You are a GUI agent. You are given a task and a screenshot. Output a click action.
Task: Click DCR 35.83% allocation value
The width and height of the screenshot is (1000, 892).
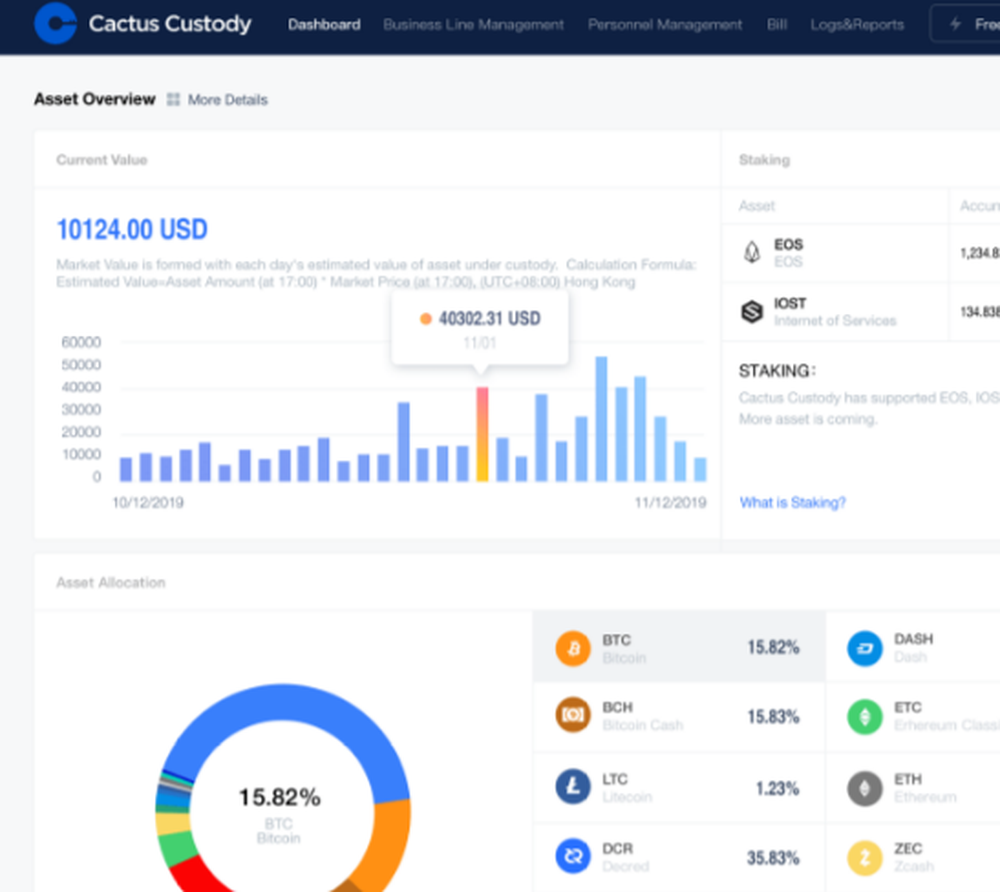click(x=773, y=858)
